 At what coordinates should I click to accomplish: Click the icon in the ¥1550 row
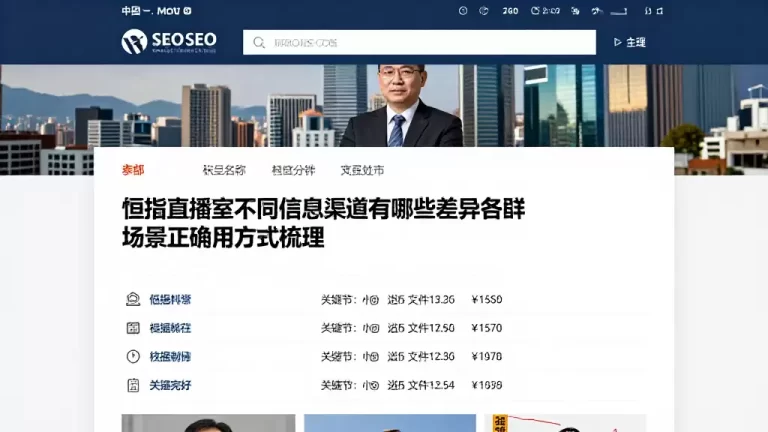[x=133, y=299]
